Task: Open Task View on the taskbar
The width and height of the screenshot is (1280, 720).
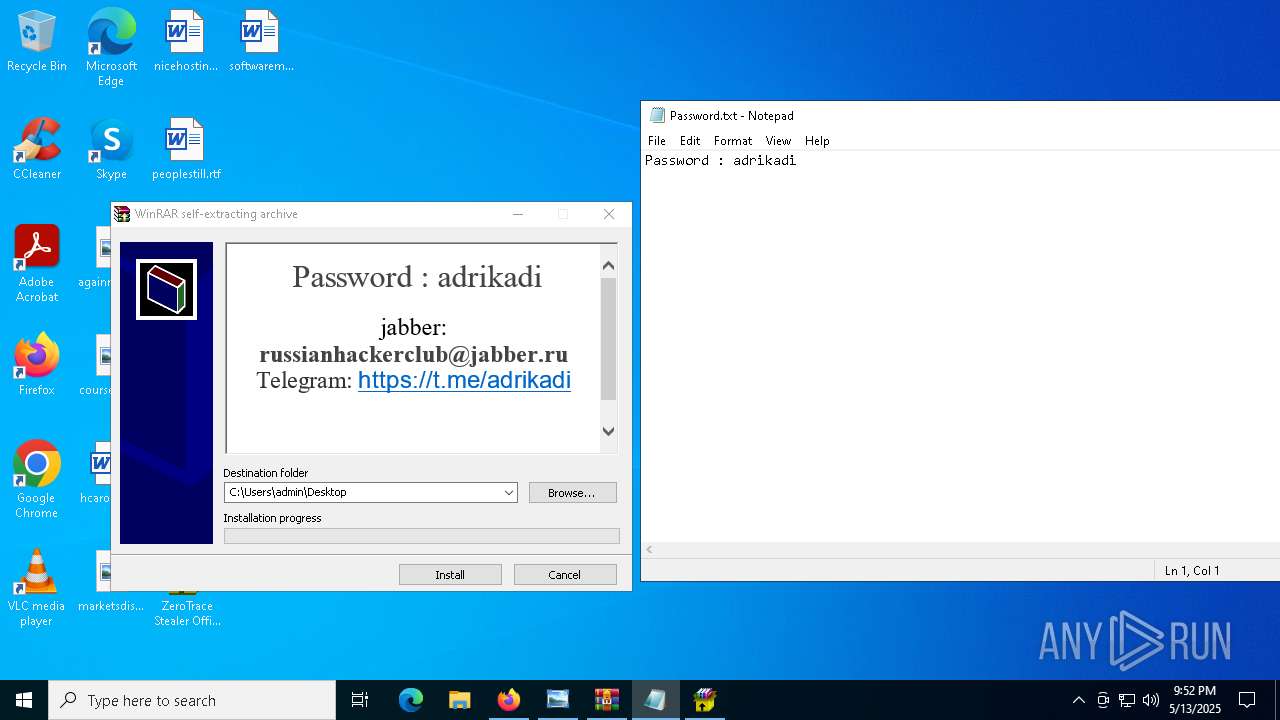Action: 360,700
